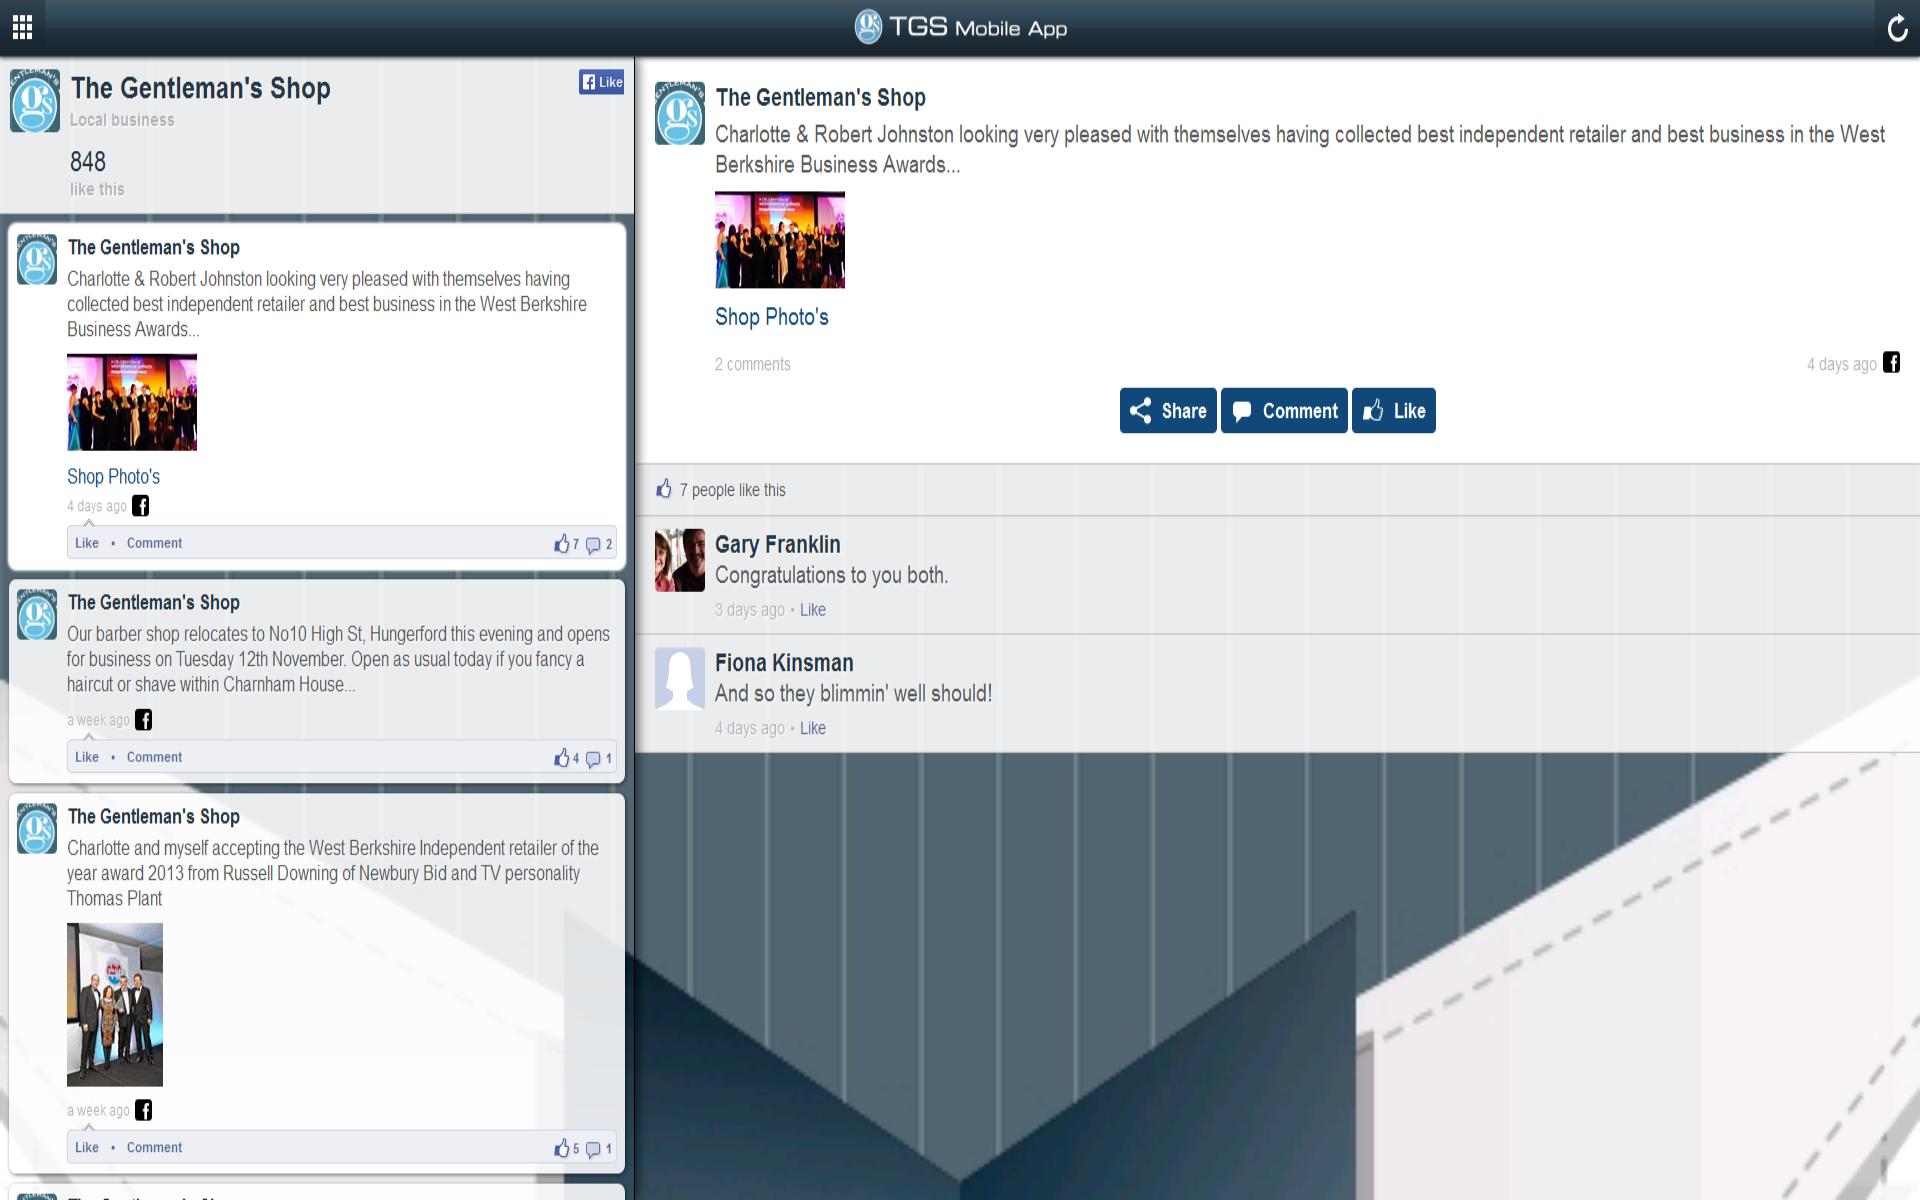1920x1200 pixels.
Task: Comment on the retailer of the year award post
Action: point(154,1147)
